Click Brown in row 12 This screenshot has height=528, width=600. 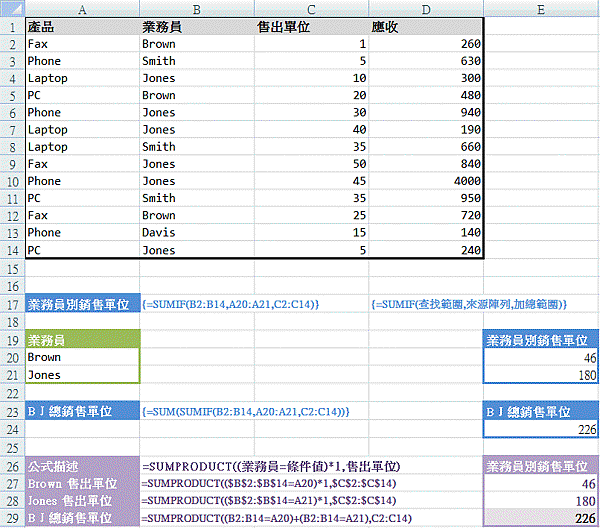197,215
